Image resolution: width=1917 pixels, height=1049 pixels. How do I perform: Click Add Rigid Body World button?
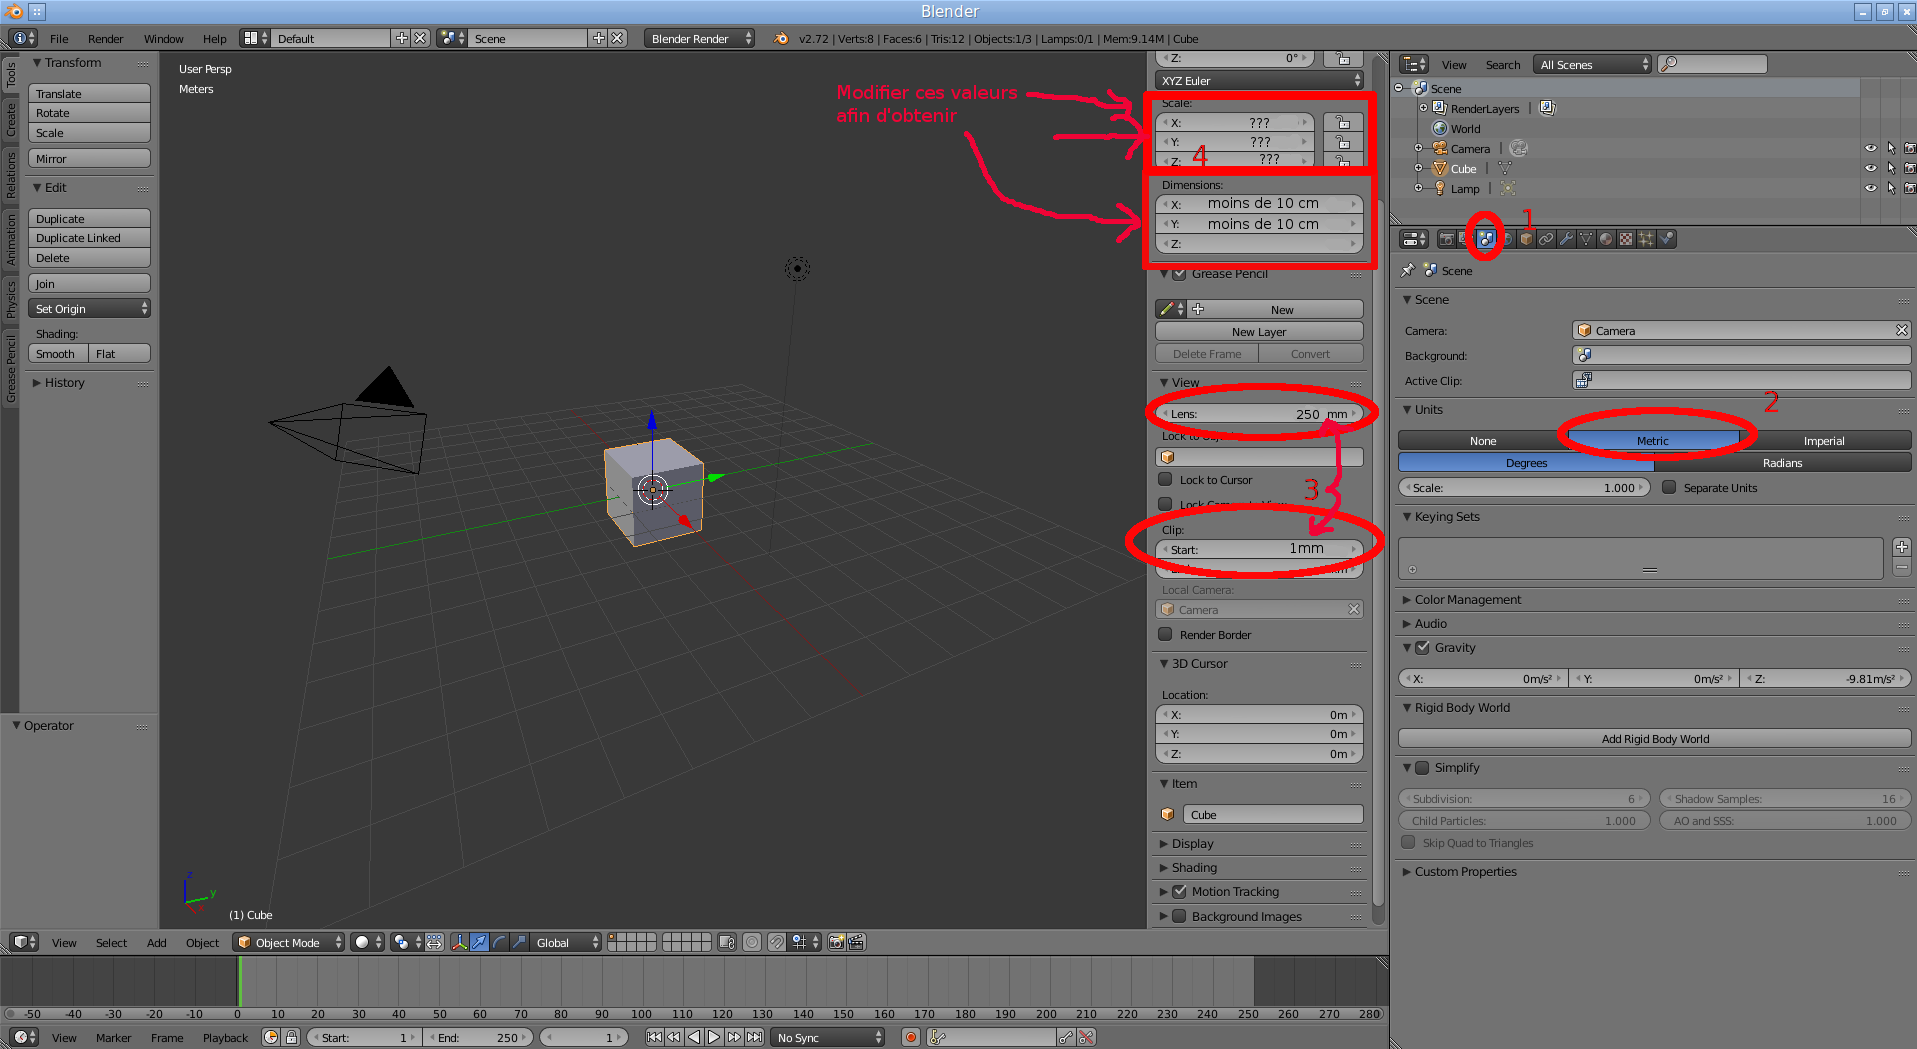1655,739
